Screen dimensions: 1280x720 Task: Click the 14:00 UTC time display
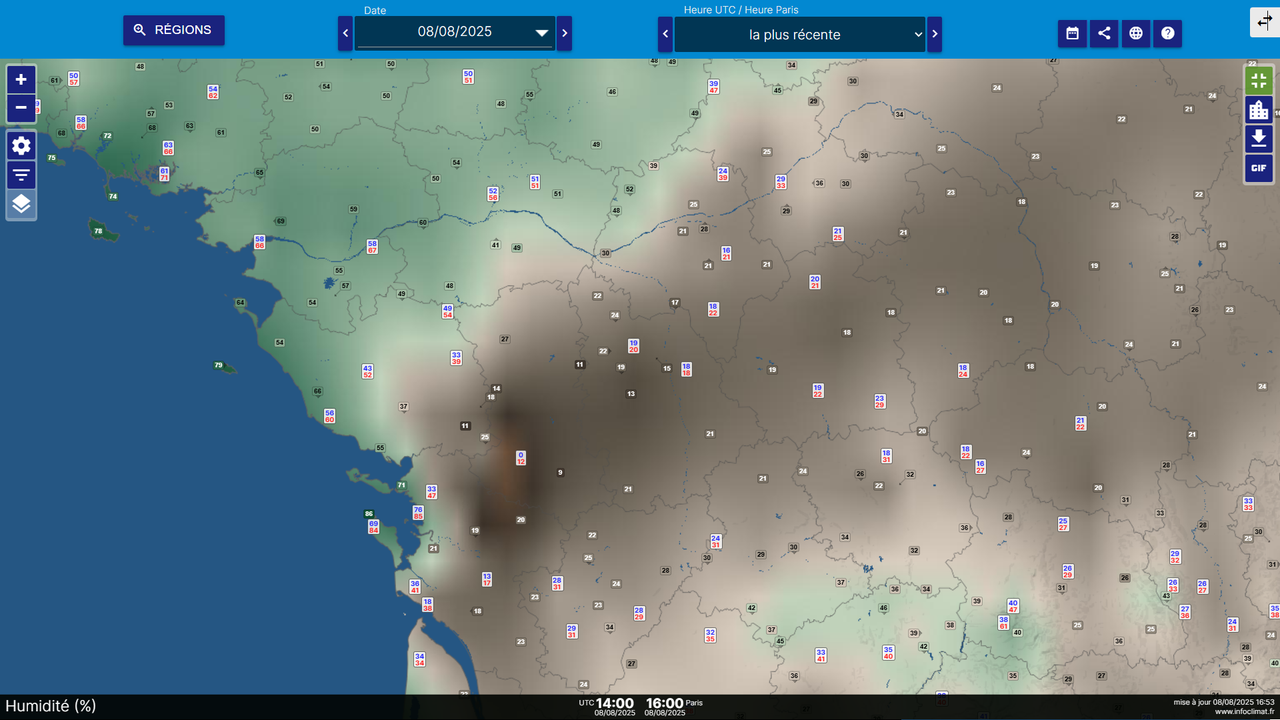615,703
